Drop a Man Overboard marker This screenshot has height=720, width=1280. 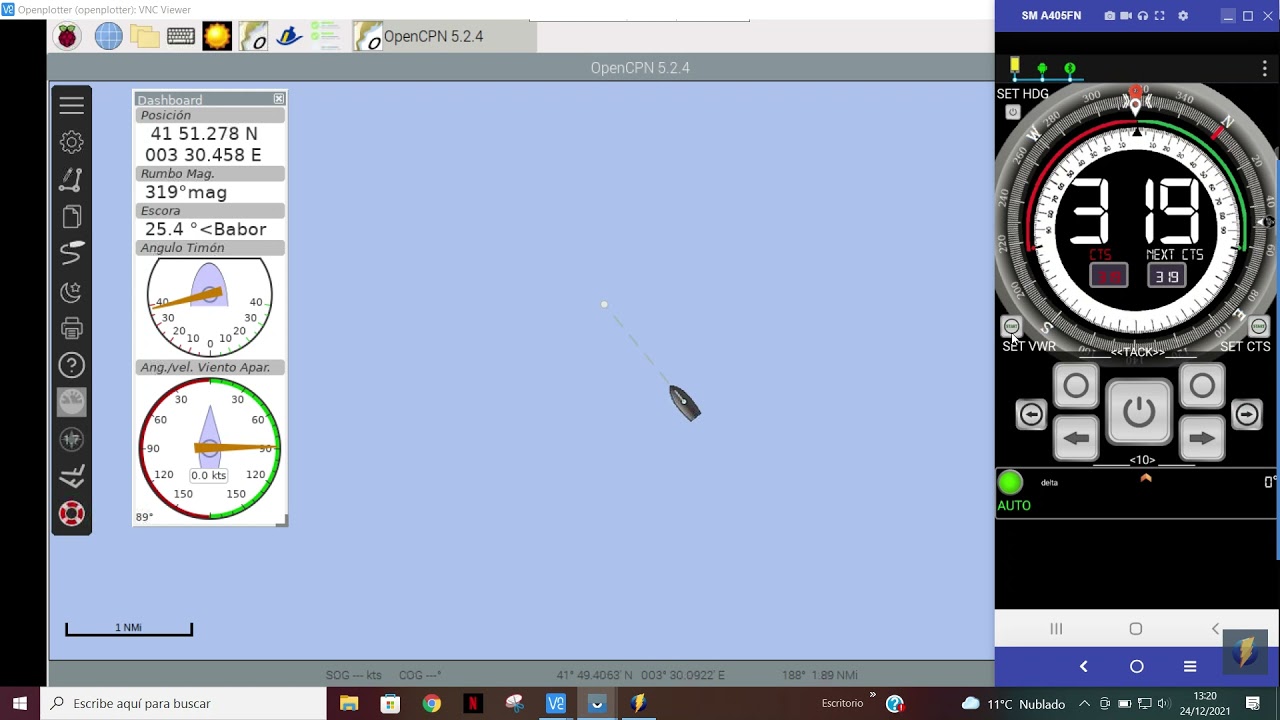pyautogui.click(x=71, y=514)
